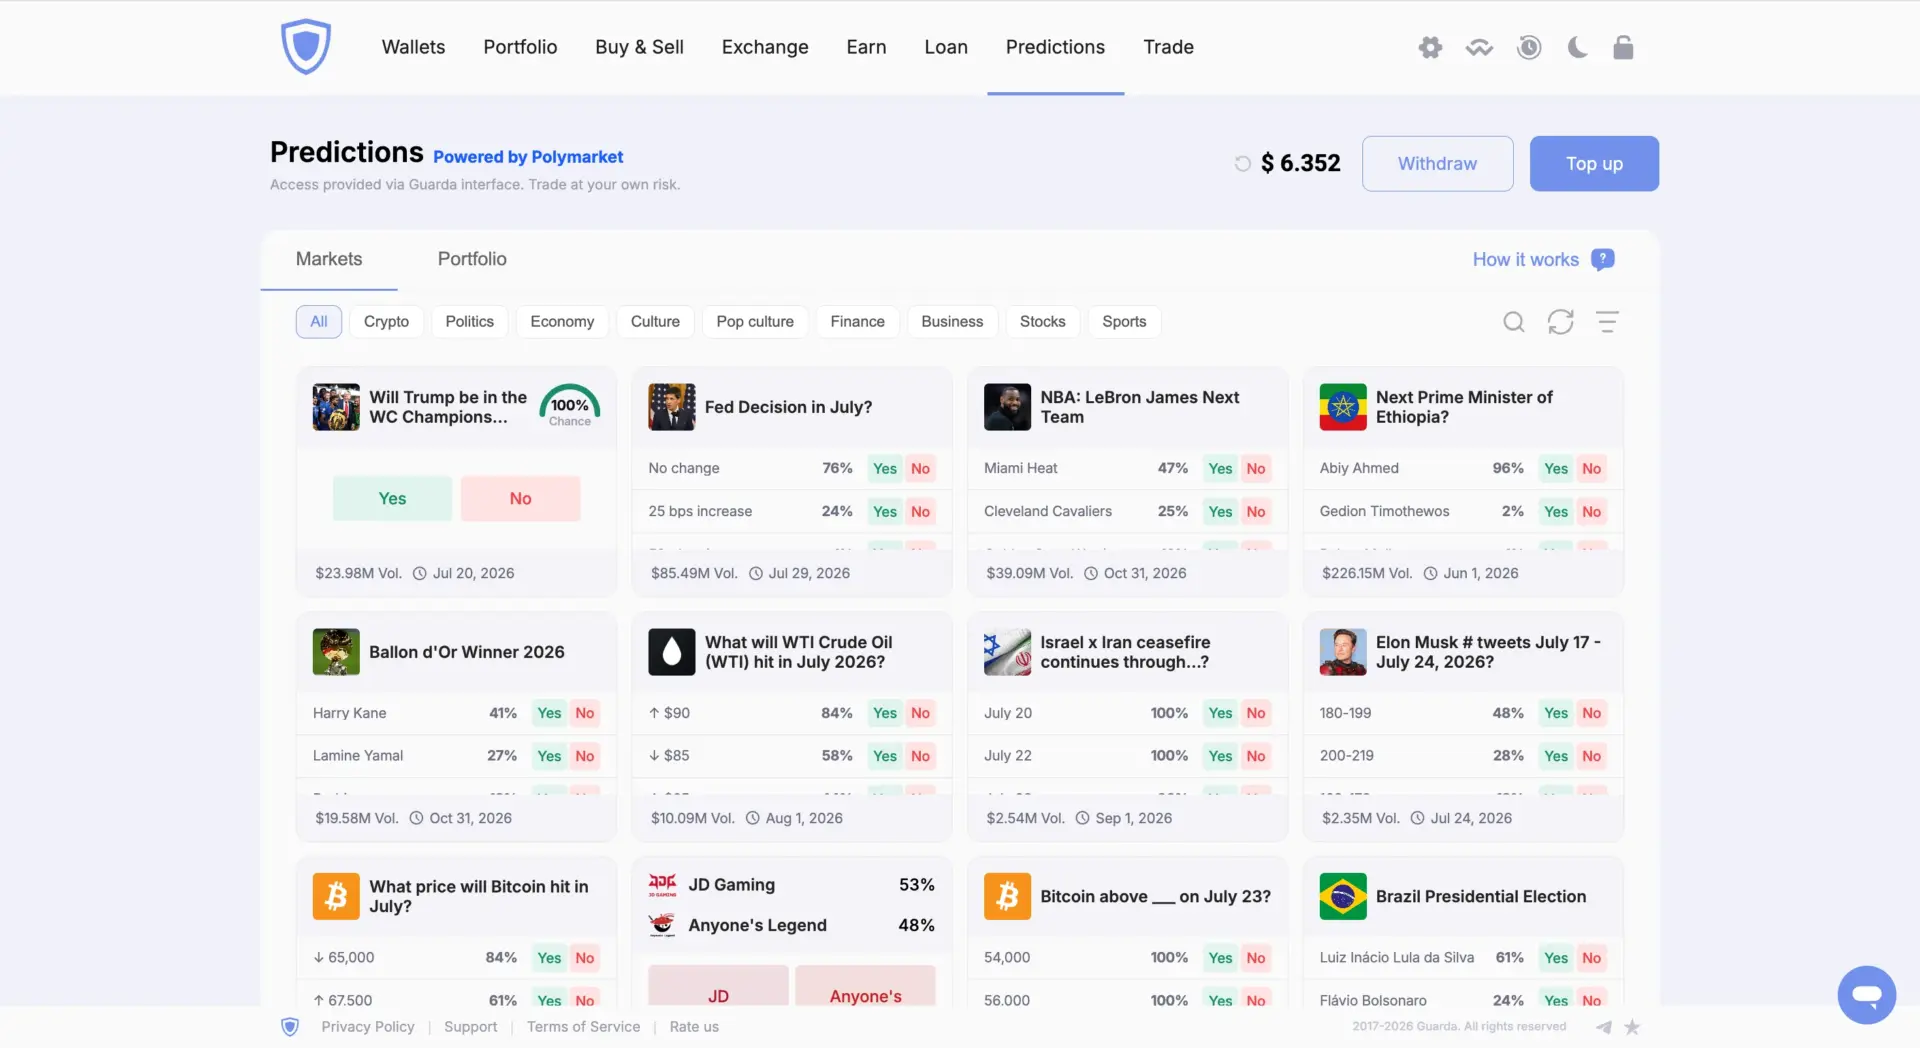Click the JD Gaming team logo
This screenshot has height=1048, width=1920.
tap(662, 885)
